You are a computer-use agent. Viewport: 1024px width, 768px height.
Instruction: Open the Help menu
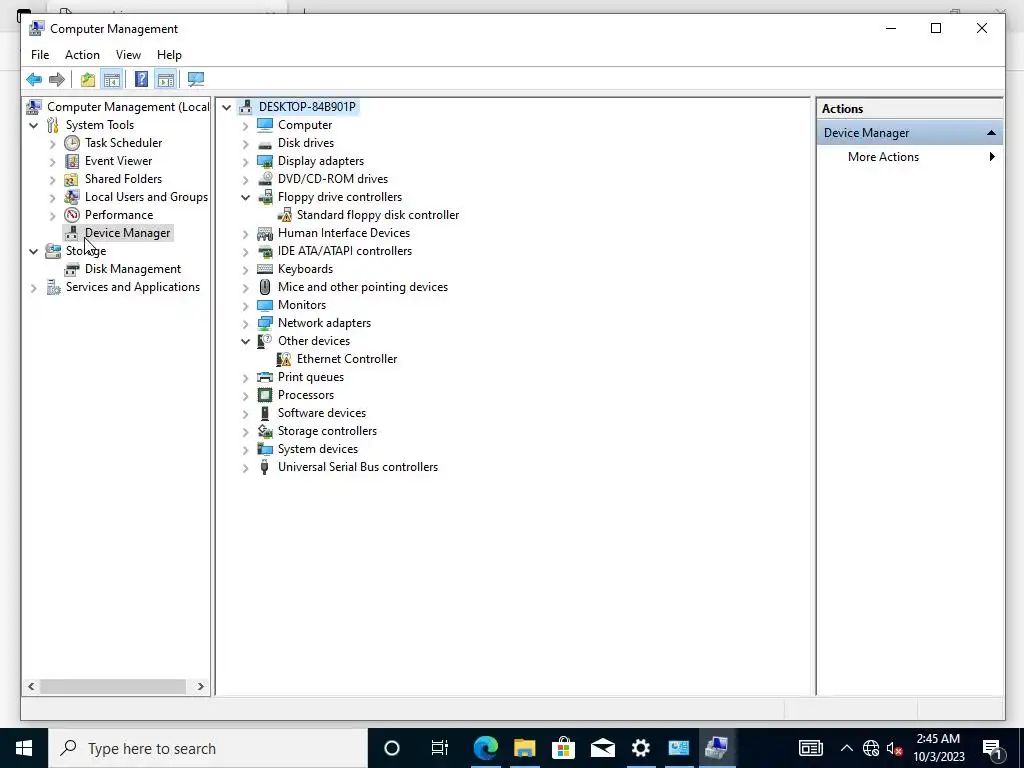169,55
